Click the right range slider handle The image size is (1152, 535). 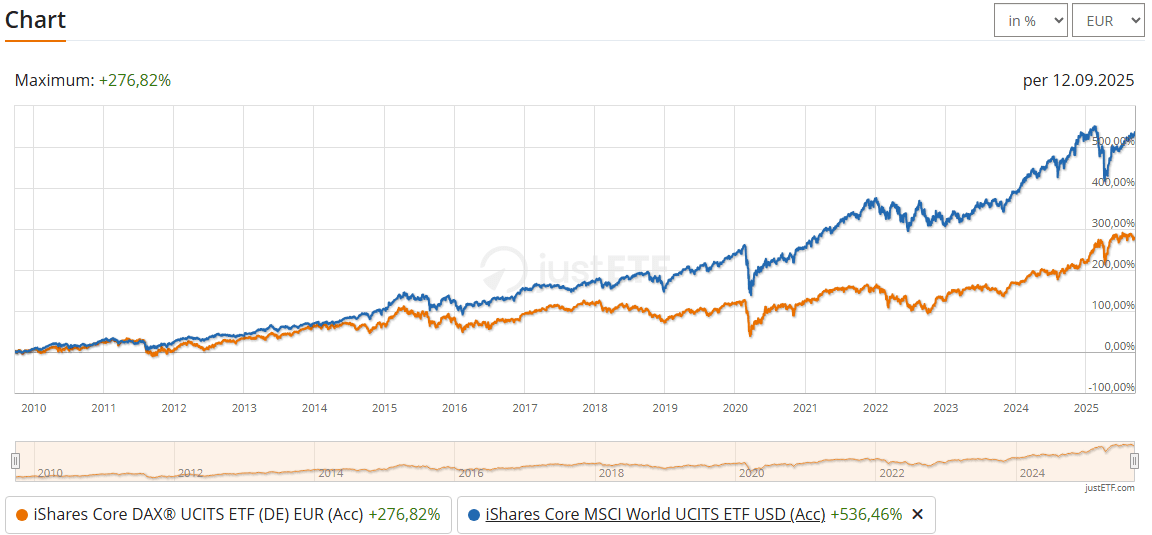(1134, 461)
